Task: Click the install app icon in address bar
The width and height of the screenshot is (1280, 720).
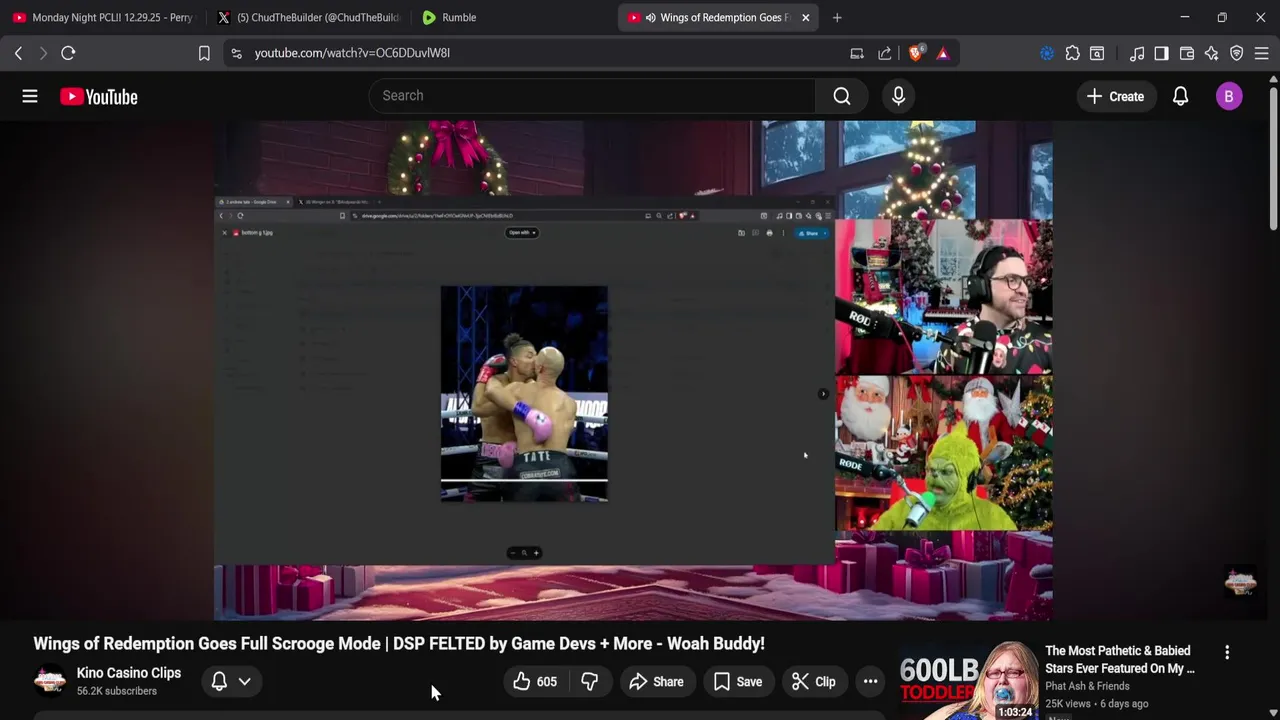Action: 857,53
